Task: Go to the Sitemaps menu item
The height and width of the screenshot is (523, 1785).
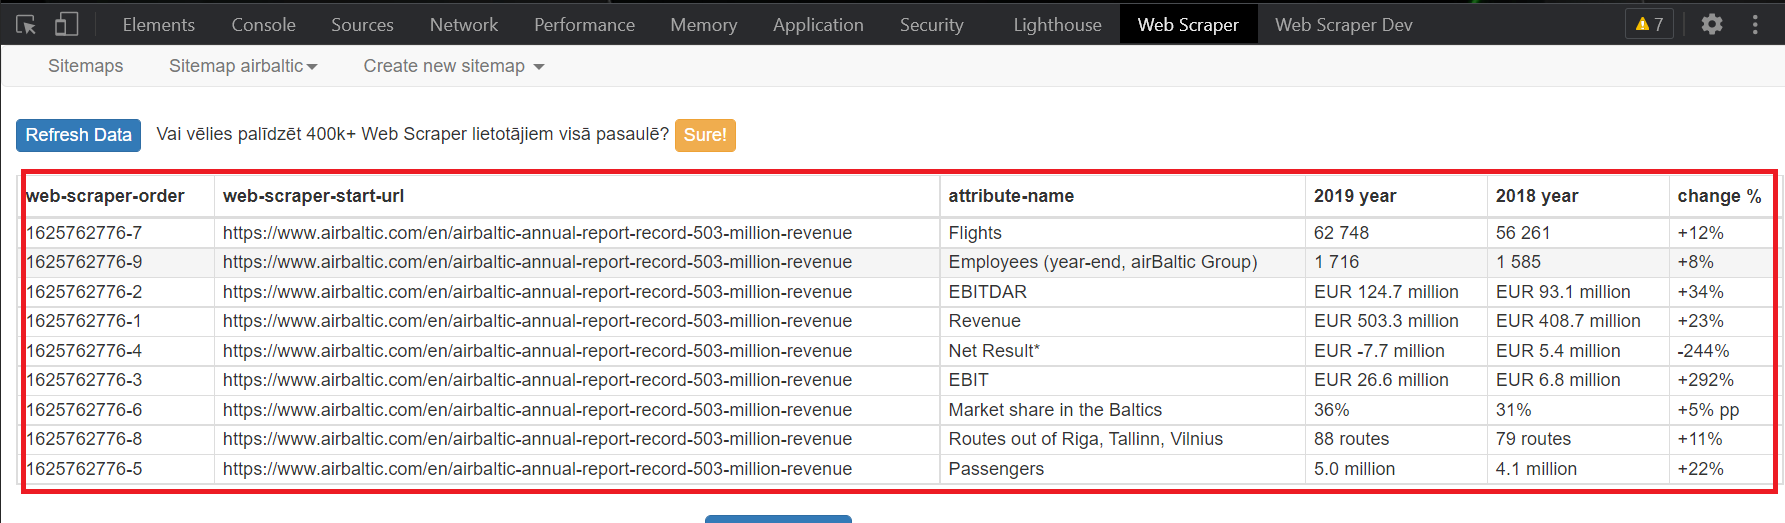Action: click(86, 66)
